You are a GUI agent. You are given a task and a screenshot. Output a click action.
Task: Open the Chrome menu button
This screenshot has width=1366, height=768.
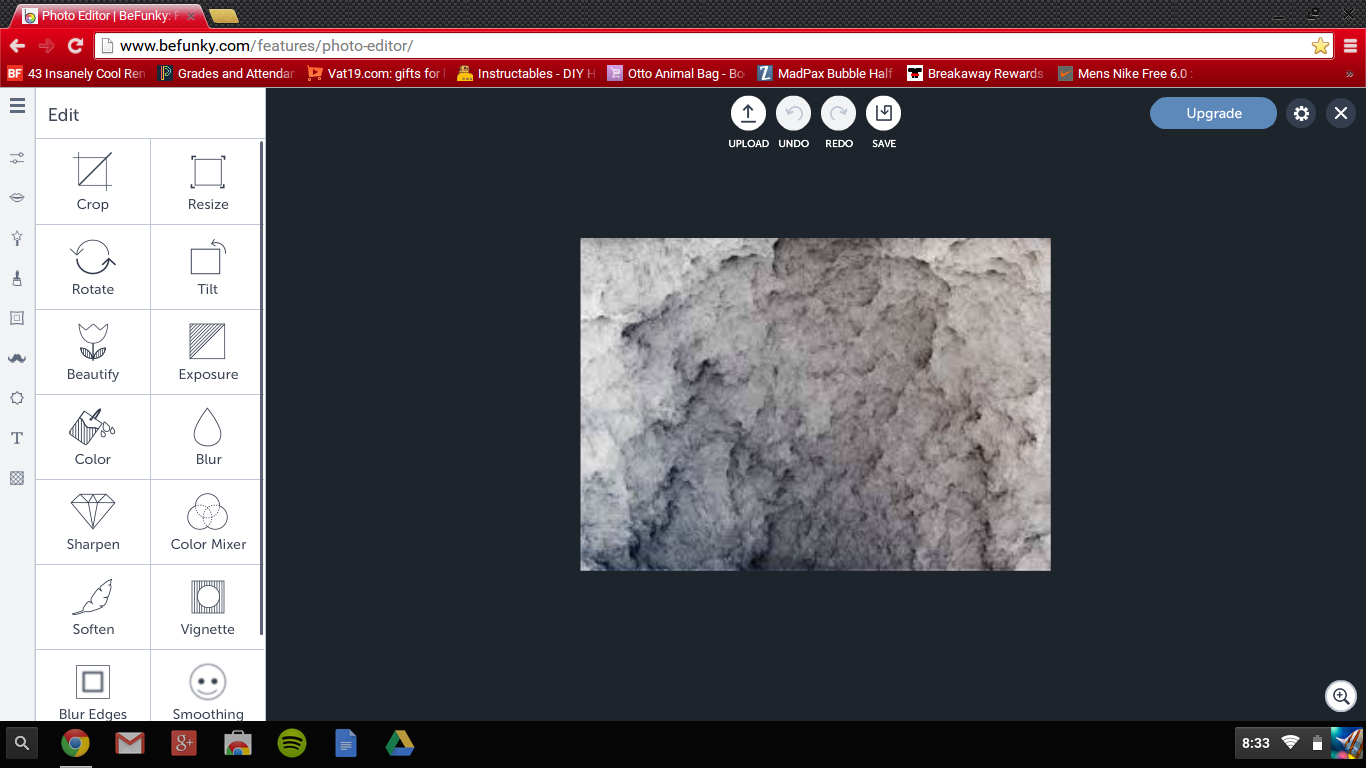[1350, 46]
